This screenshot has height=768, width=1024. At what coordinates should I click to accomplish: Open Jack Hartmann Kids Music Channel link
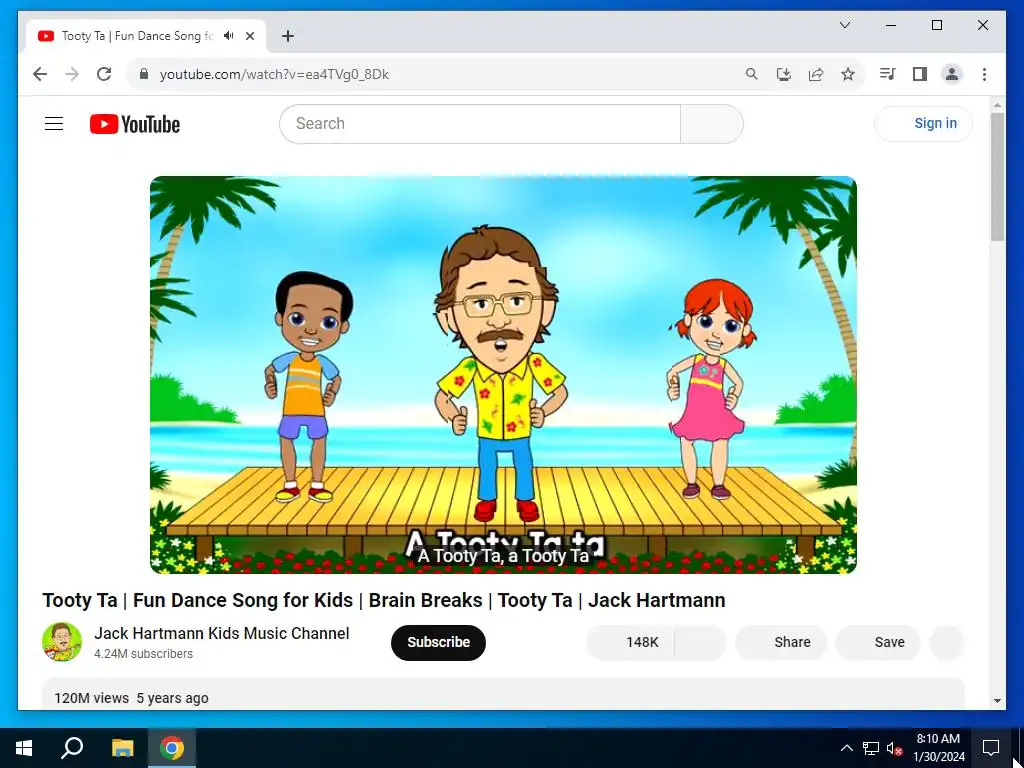click(221, 633)
